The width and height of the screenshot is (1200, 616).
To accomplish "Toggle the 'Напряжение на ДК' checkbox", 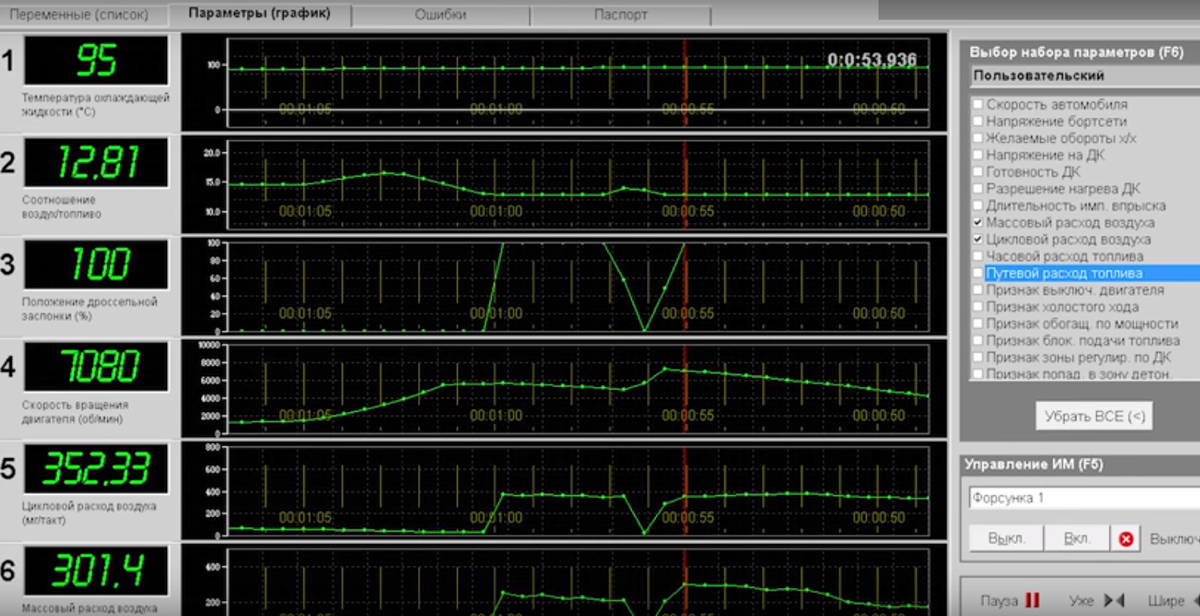I will coord(977,155).
